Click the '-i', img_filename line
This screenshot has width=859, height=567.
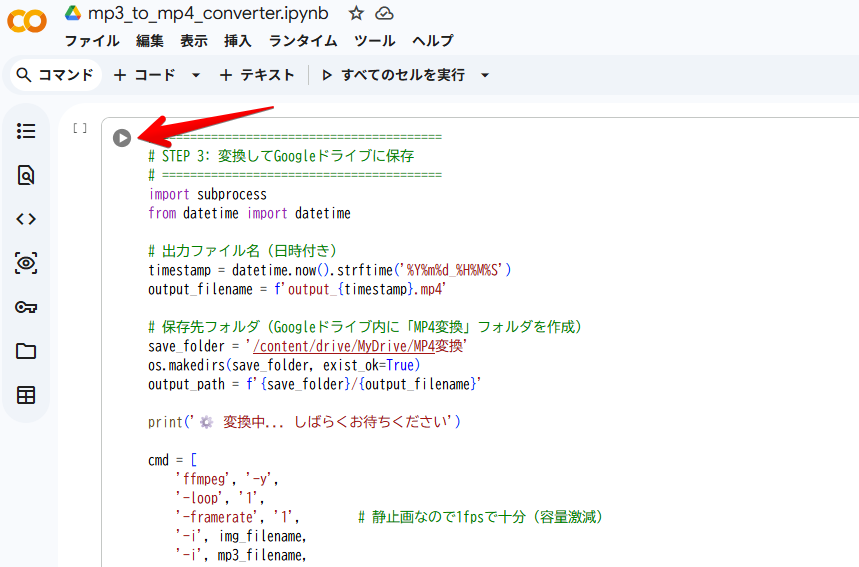click(241, 536)
